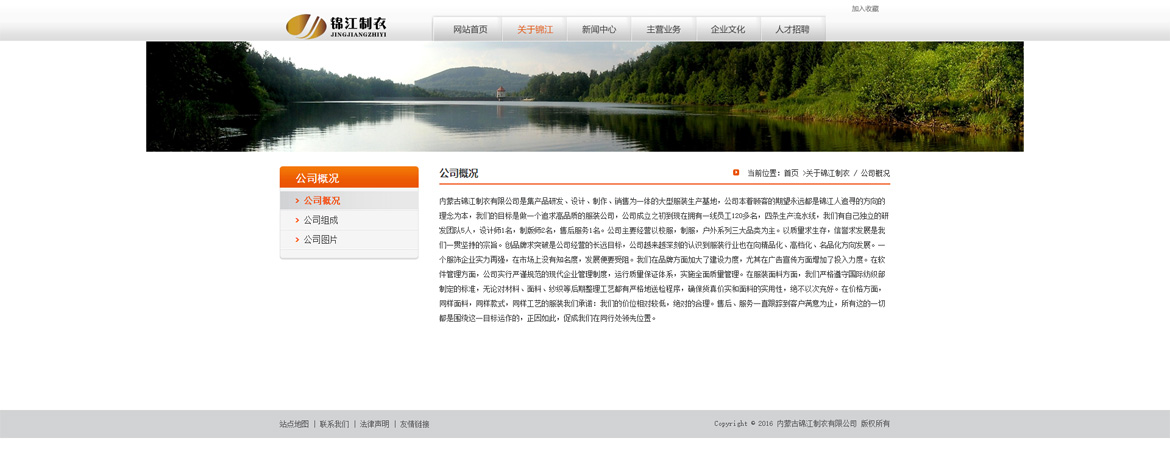Open the 站点地图 footer link

(294, 425)
